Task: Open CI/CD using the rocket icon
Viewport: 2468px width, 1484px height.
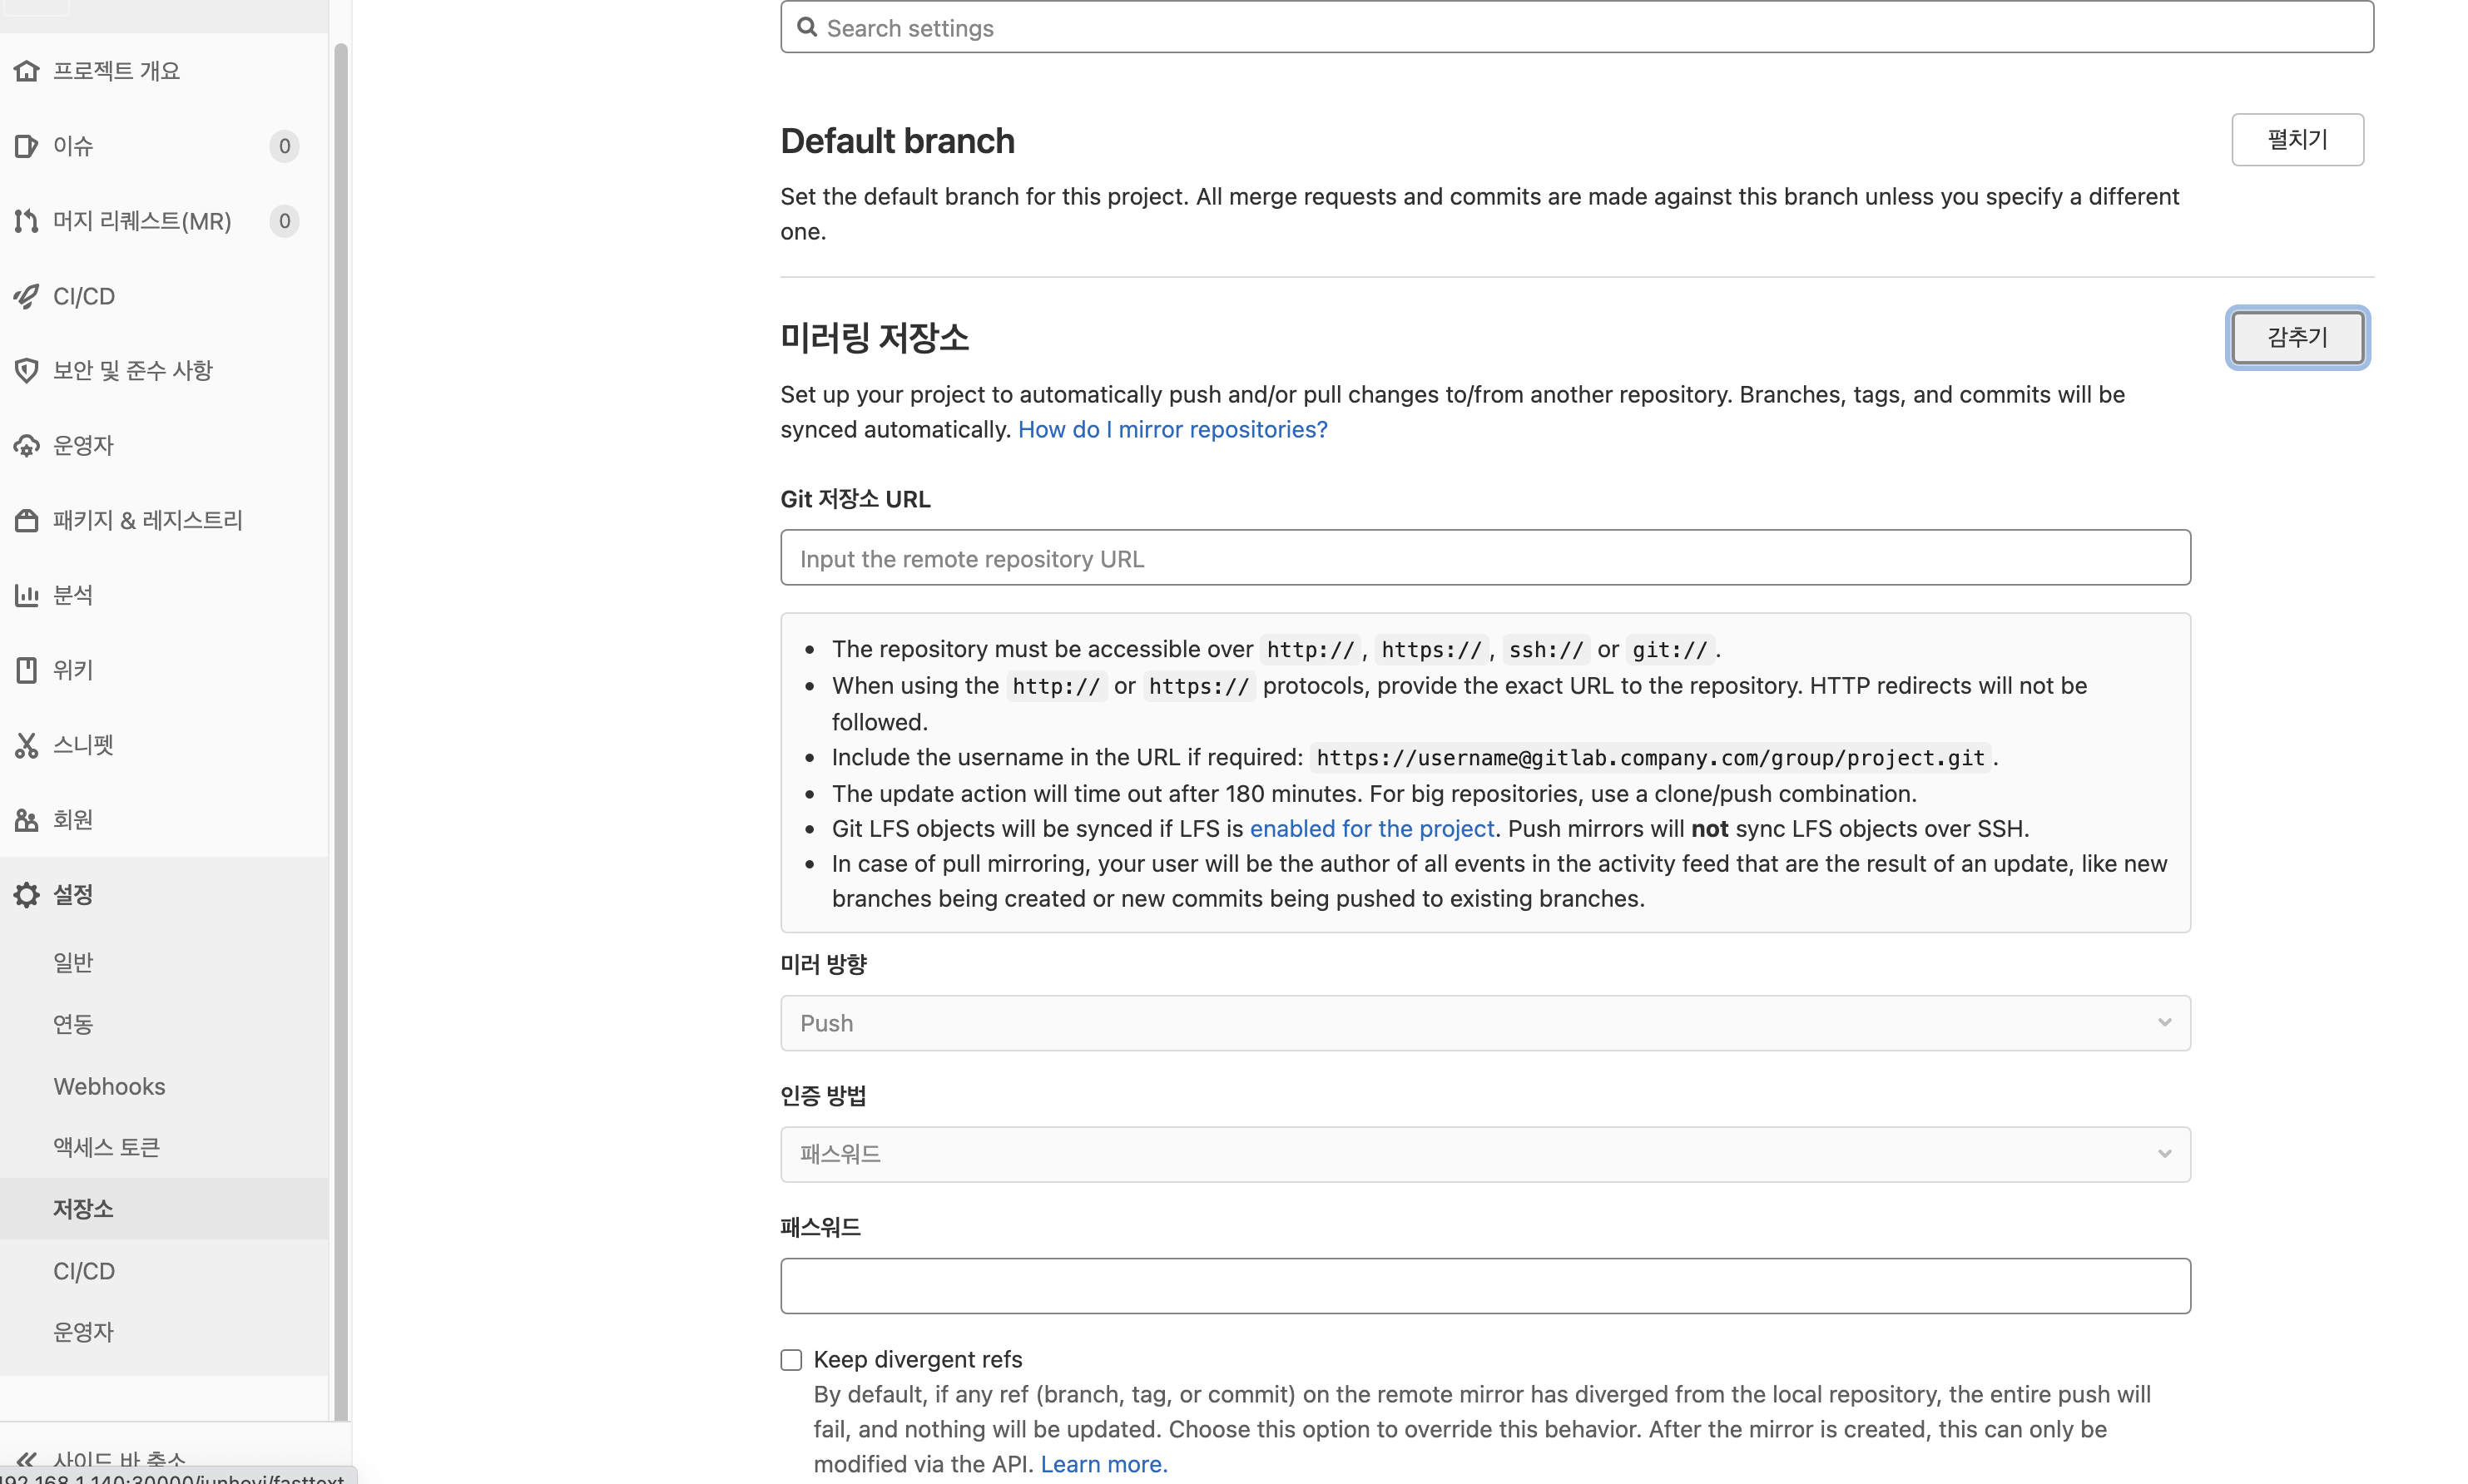Action: (x=27, y=296)
